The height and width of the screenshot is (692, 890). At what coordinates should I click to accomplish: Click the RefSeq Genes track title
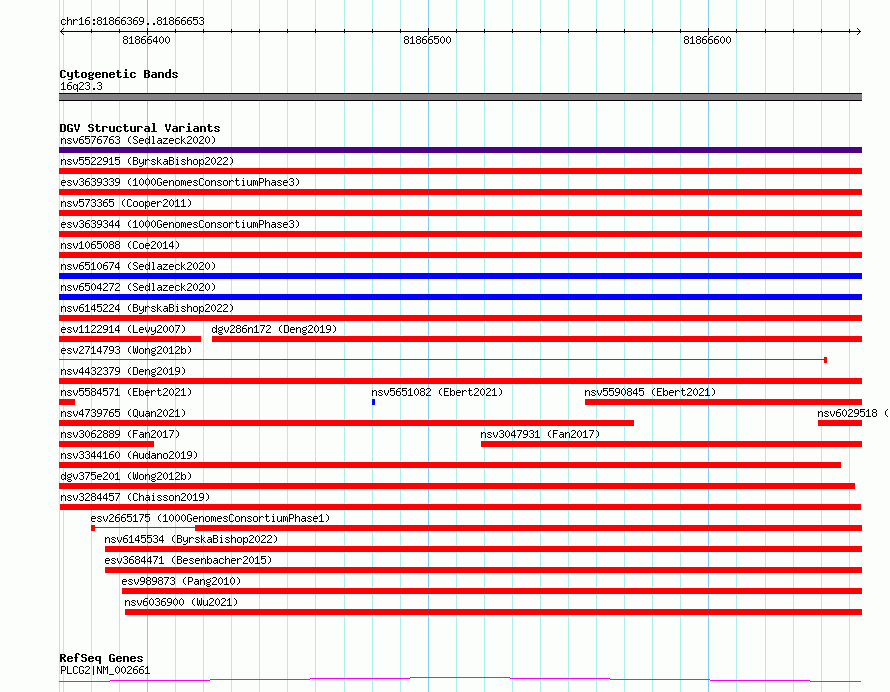(101, 658)
